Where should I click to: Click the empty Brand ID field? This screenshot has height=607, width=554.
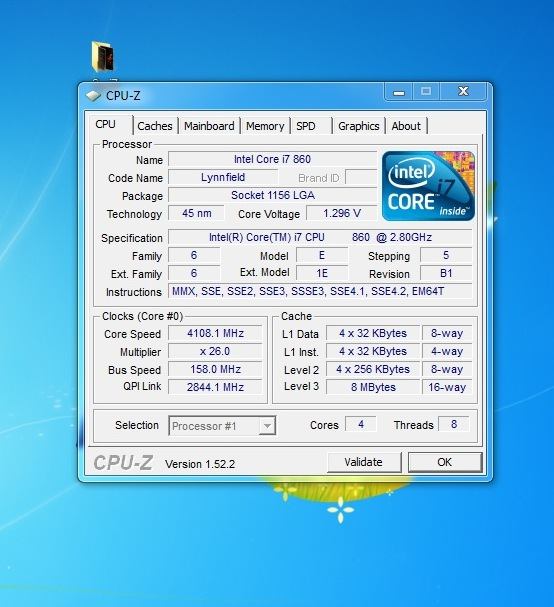(361, 177)
